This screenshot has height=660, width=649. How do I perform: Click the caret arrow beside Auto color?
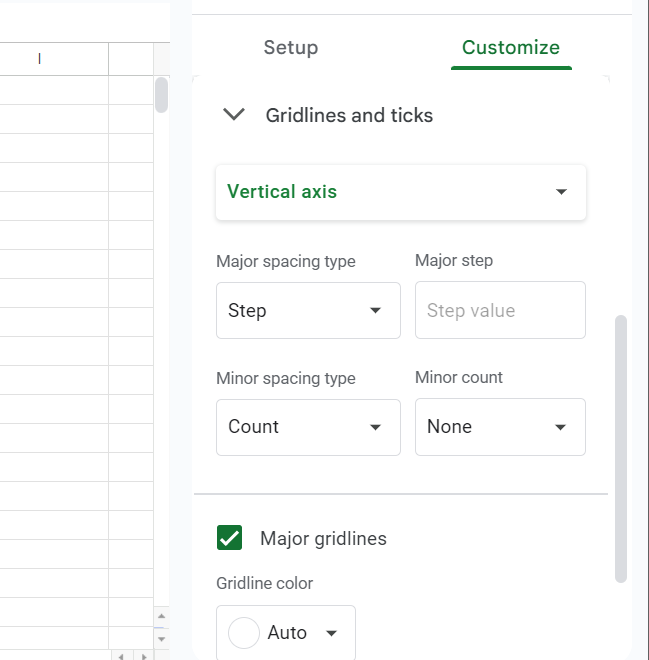coord(332,633)
